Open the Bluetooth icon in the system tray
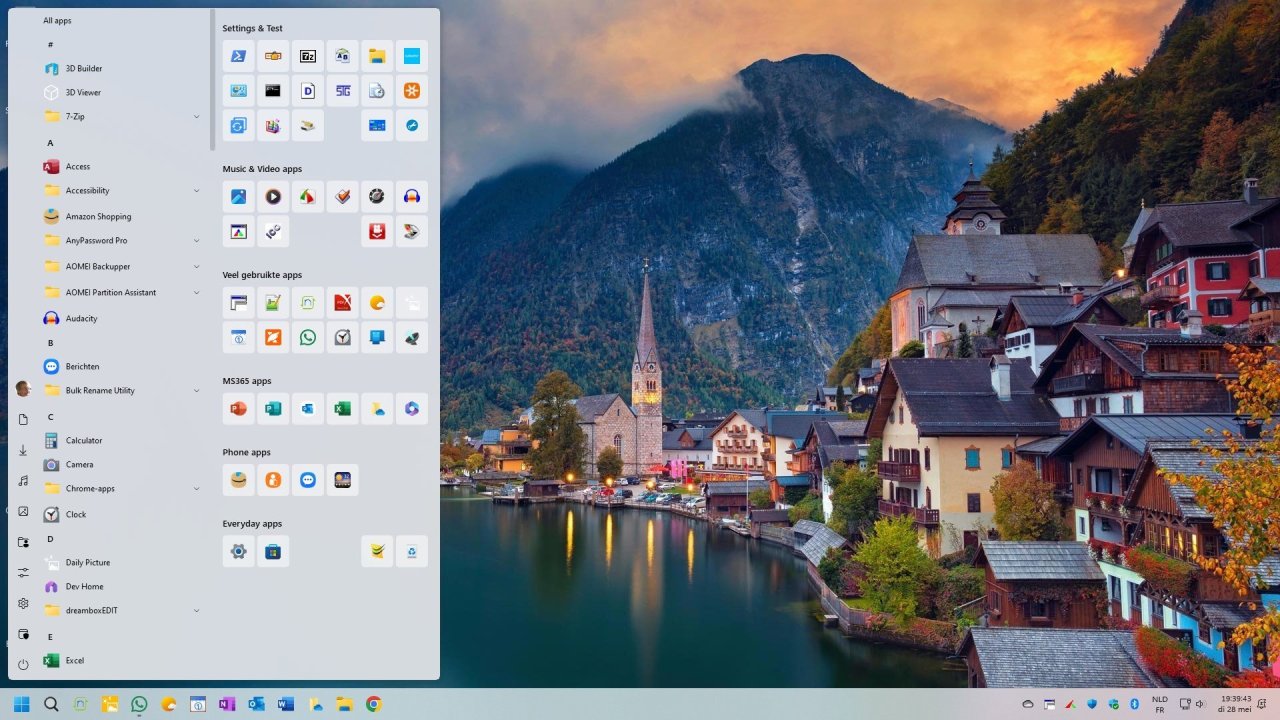Viewport: 1280px width, 720px height. coord(1134,703)
